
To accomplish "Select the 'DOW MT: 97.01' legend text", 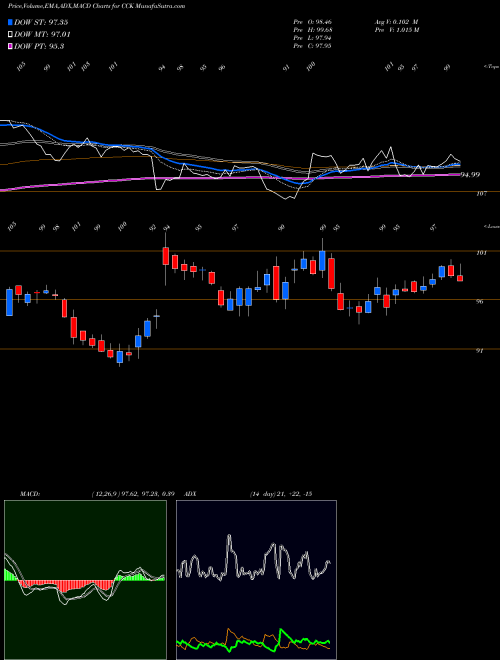I will pyautogui.click(x=42, y=35).
